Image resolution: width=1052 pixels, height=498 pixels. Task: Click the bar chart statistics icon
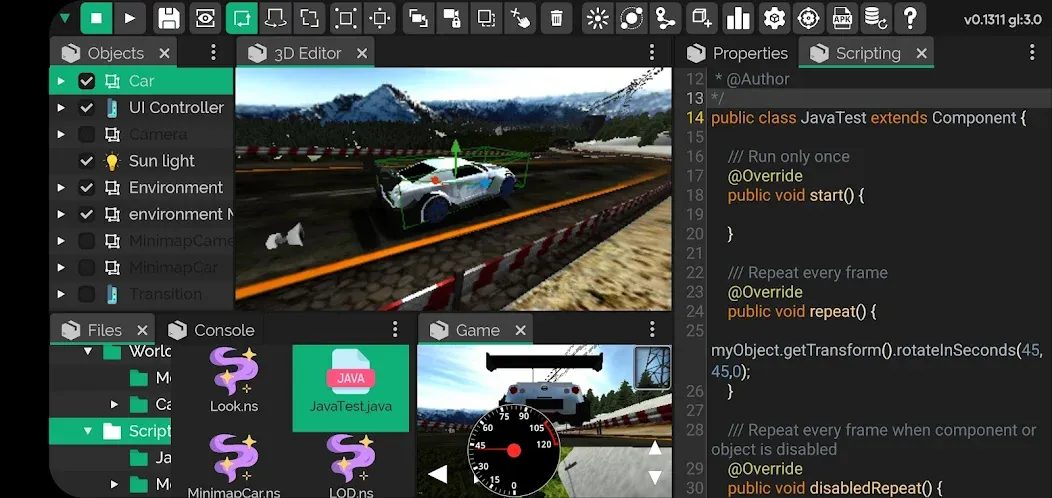(738, 18)
